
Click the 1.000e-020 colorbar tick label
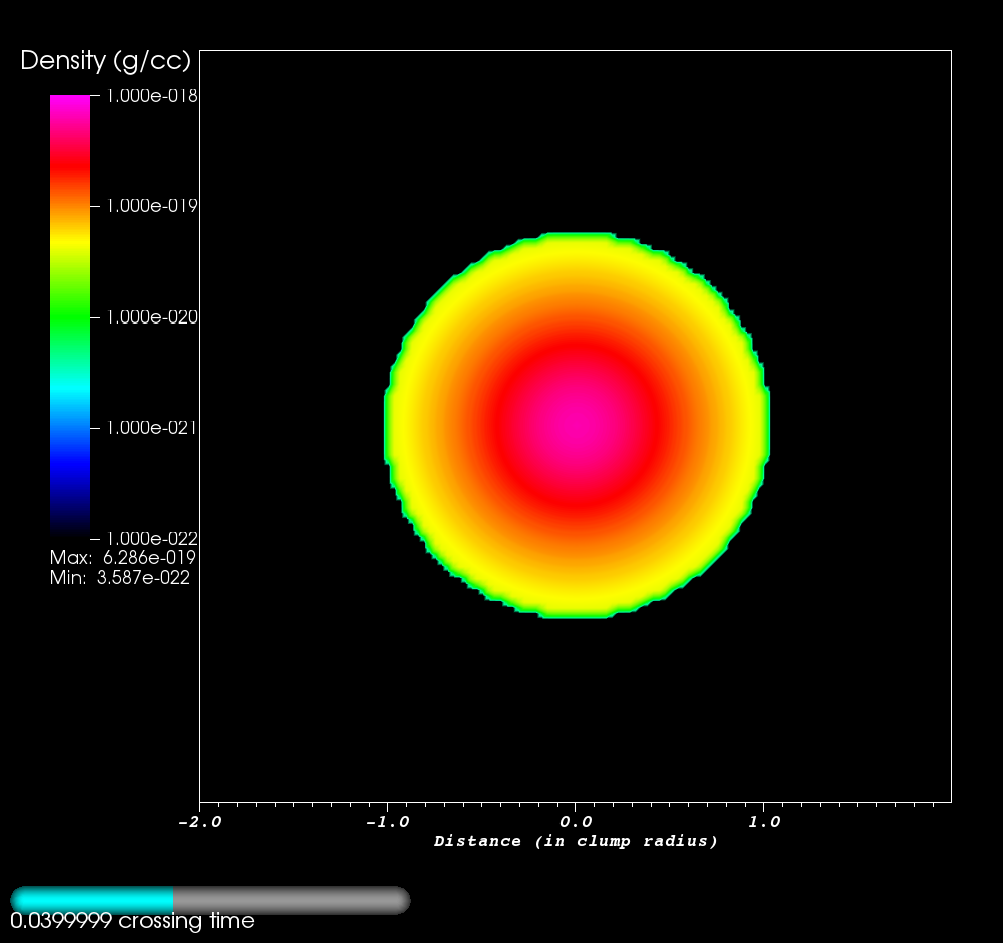(152, 317)
